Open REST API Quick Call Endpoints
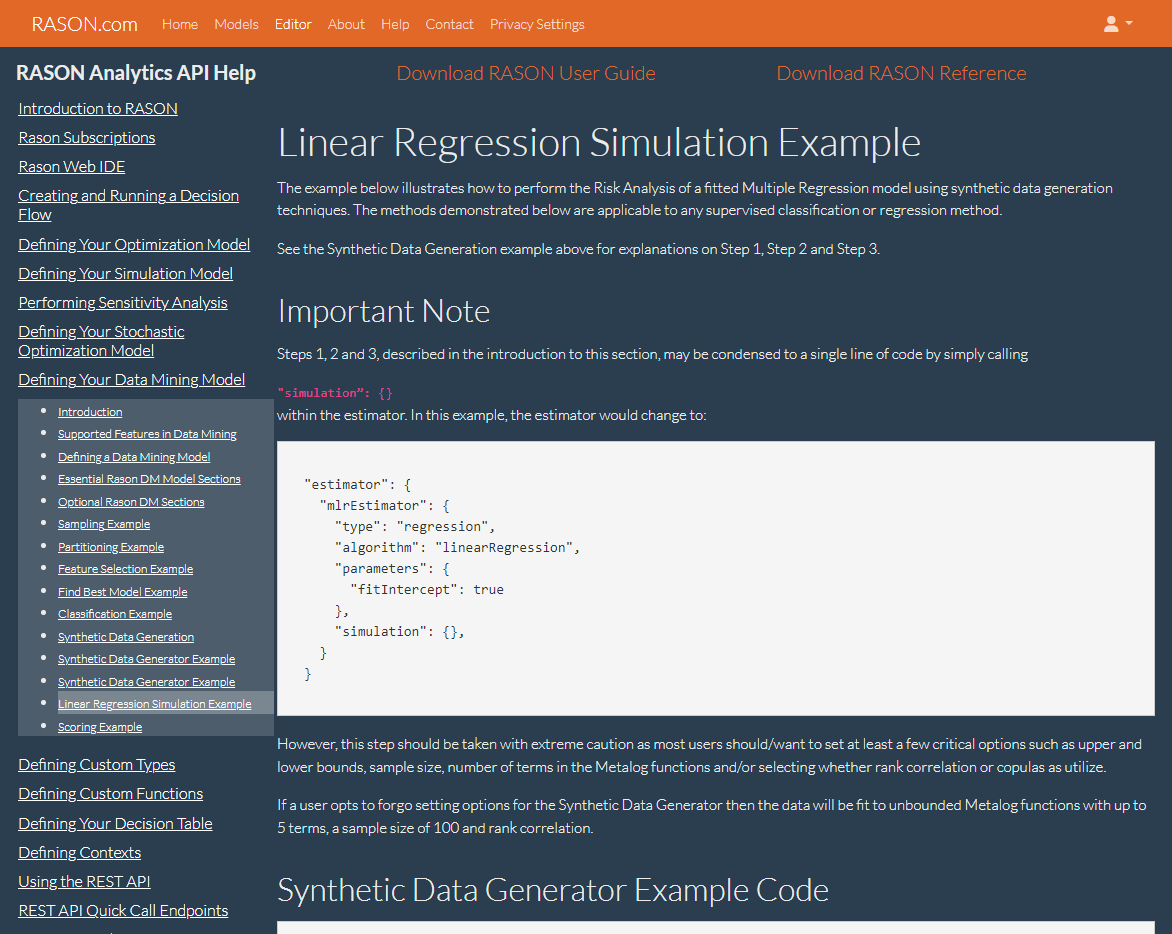1172x934 pixels. 123,911
